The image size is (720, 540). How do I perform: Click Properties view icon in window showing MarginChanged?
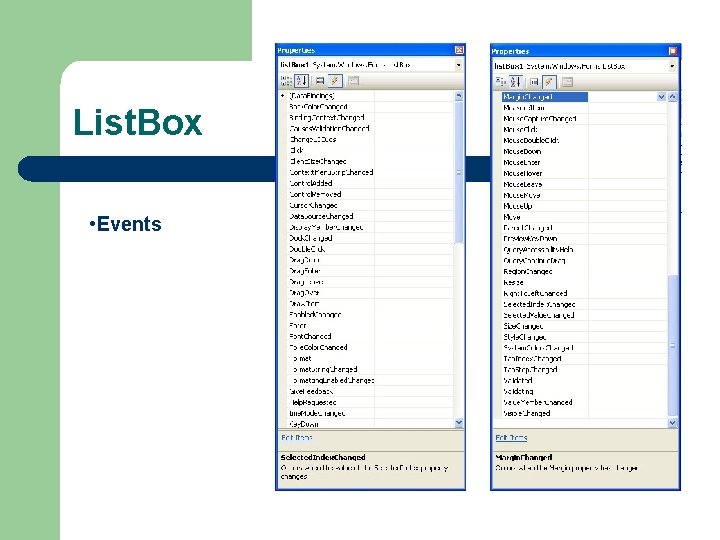pyautogui.click(x=534, y=82)
